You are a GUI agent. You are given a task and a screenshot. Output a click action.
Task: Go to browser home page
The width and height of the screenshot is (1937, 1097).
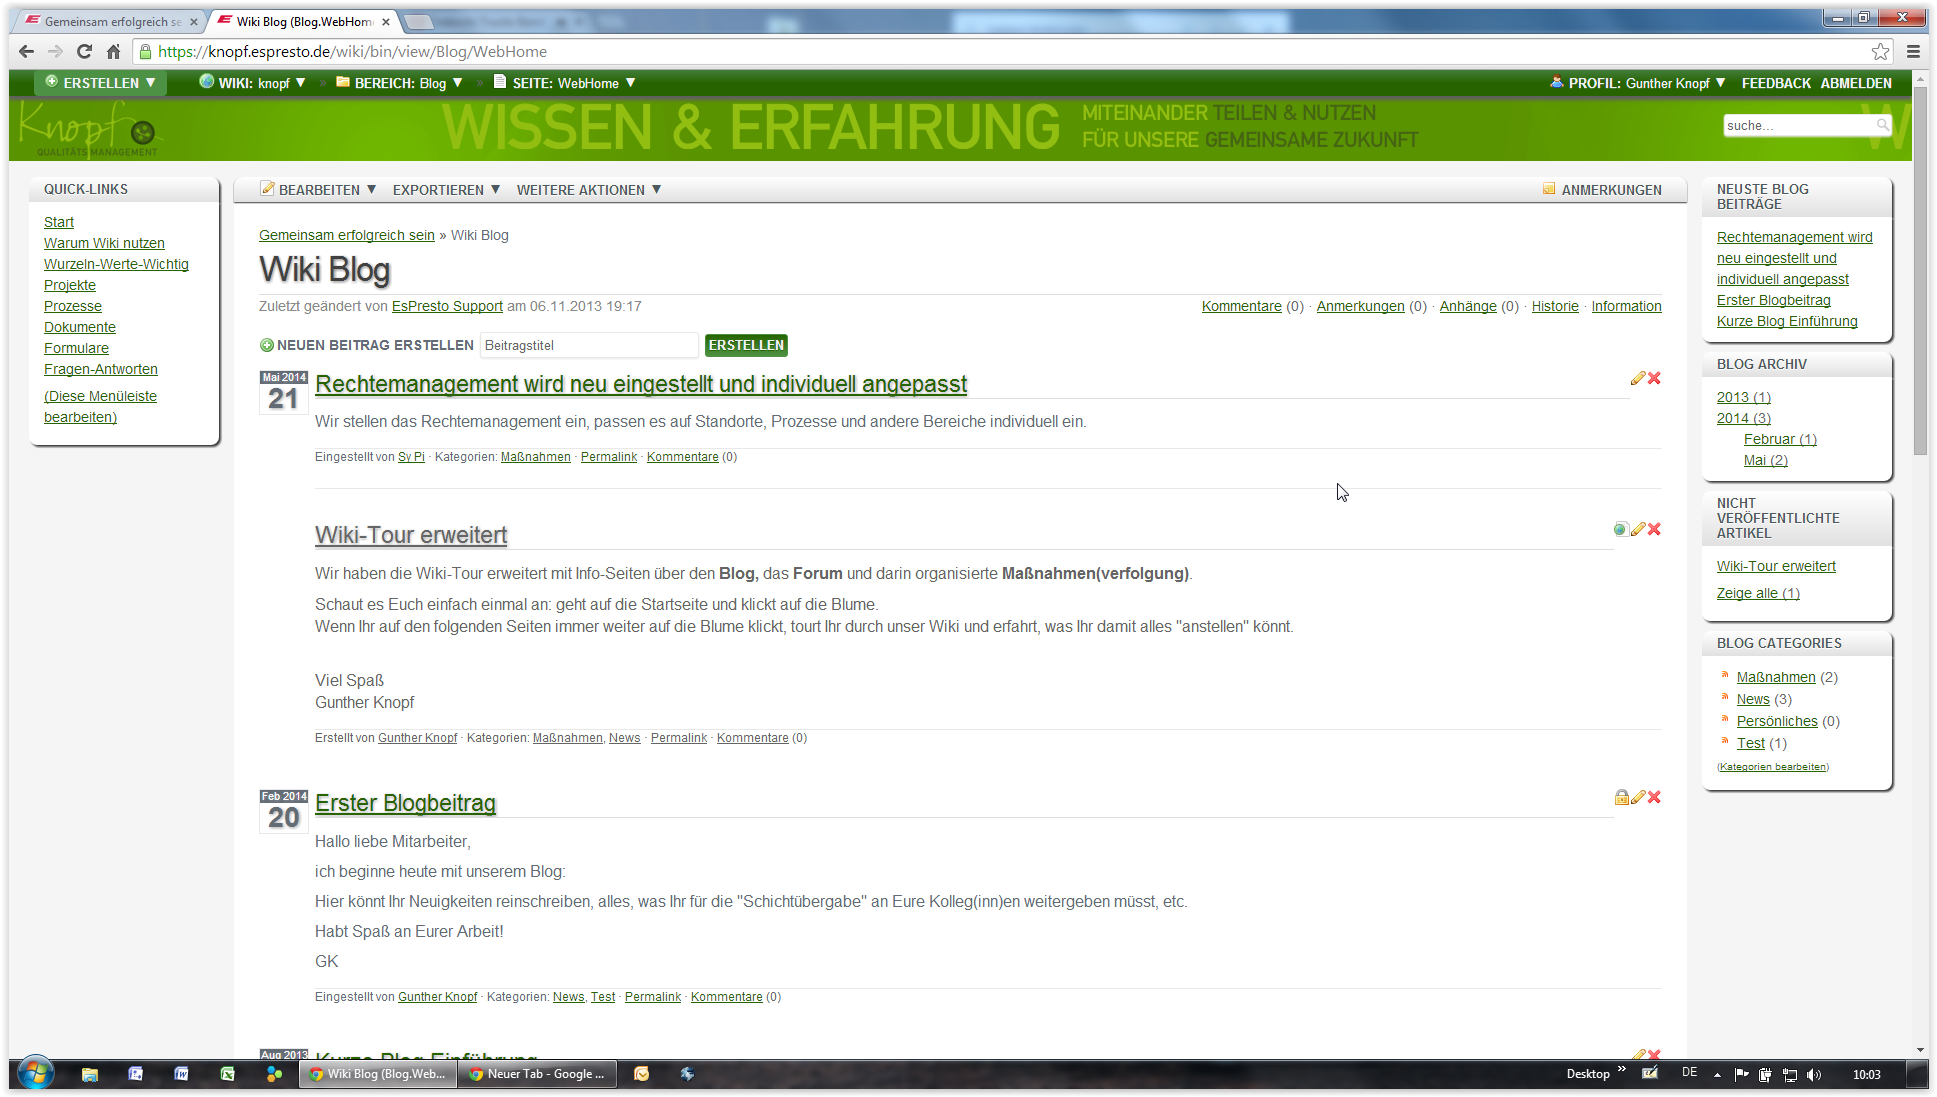click(x=113, y=52)
